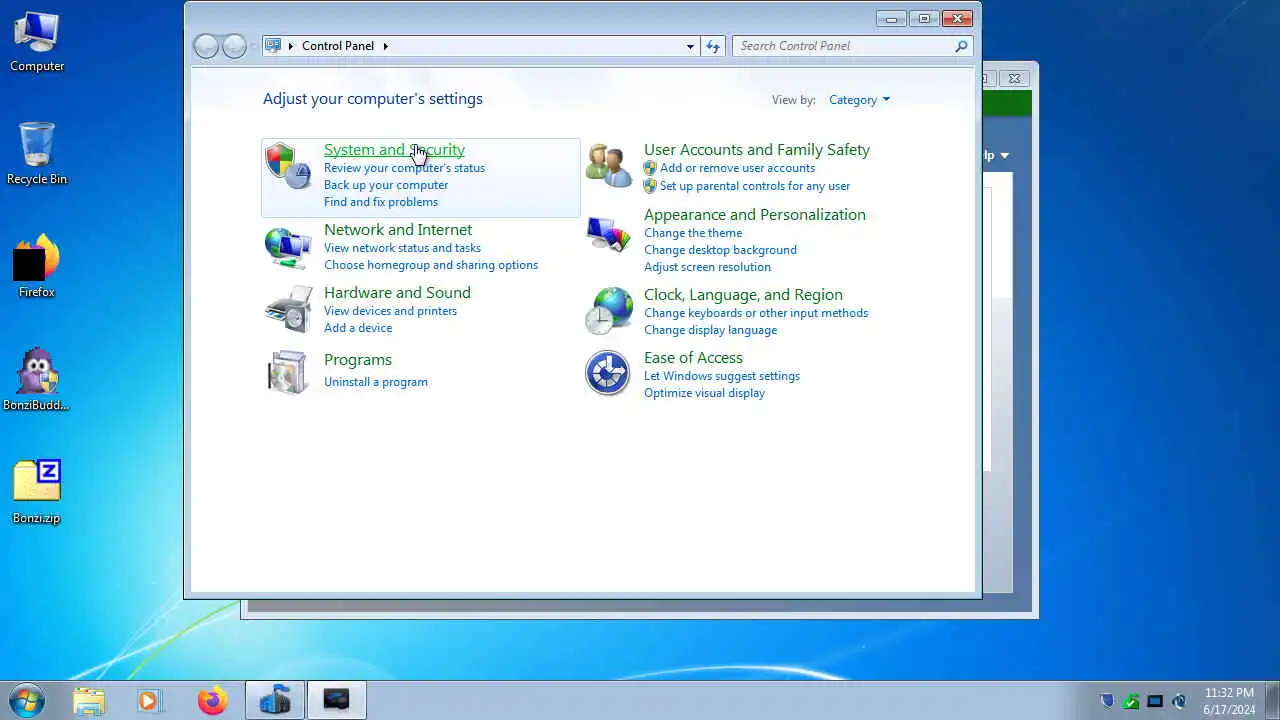Click the Show desktop strip at taskbar end
The height and width of the screenshot is (720, 1280).
[x=1272, y=701]
